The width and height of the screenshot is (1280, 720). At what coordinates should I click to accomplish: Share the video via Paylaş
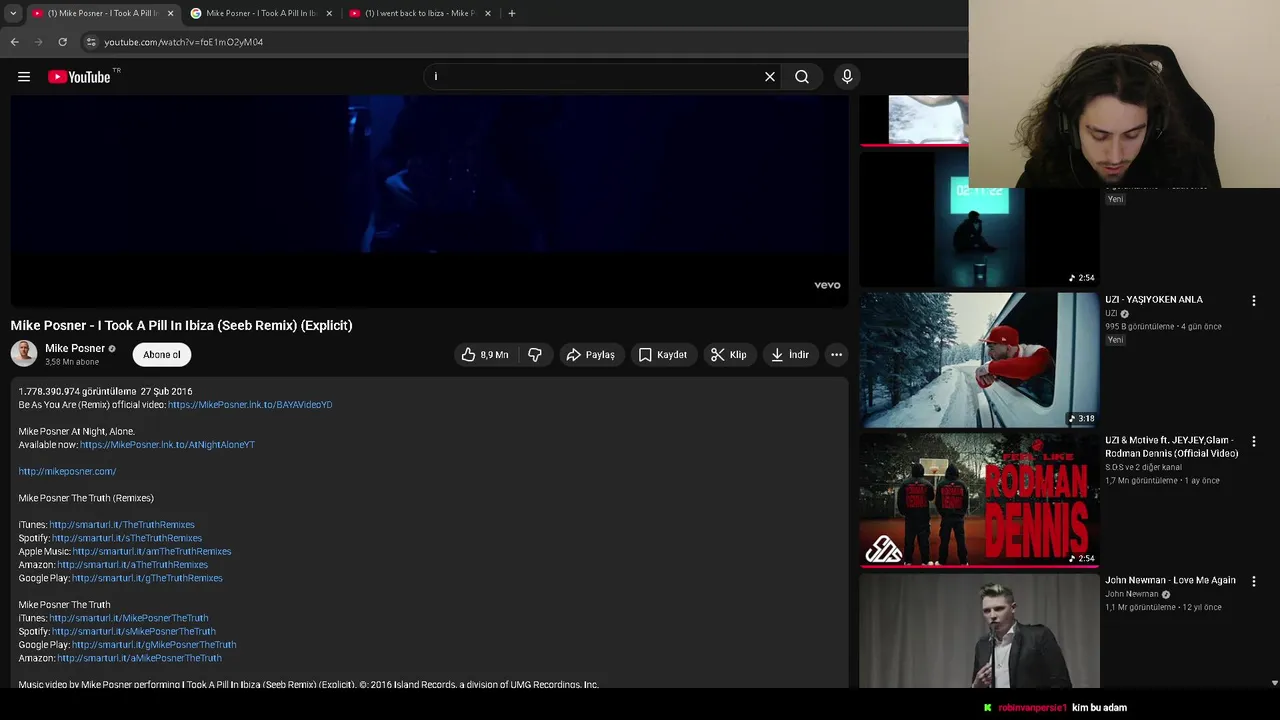point(591,355)
